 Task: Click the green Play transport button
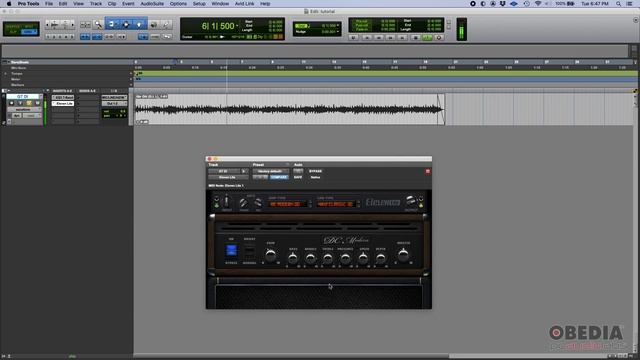pos(427,38)
